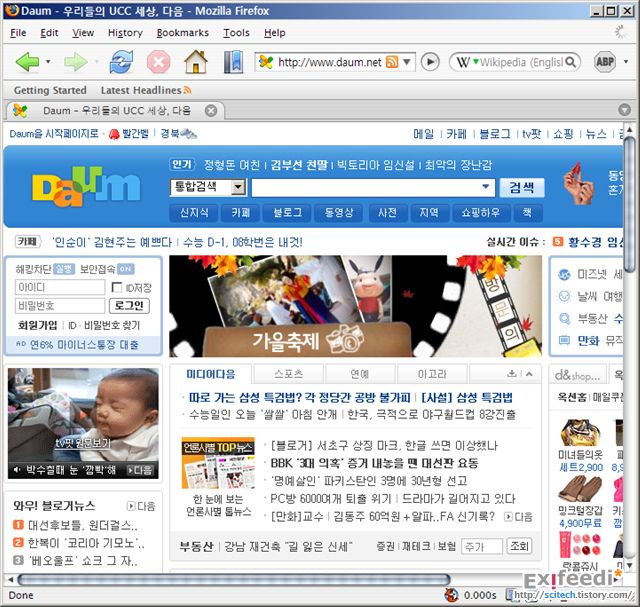Click the tab list dropdown at tab bar end
The width and height of the screenshot is (640, 607).
click(624, 110)
